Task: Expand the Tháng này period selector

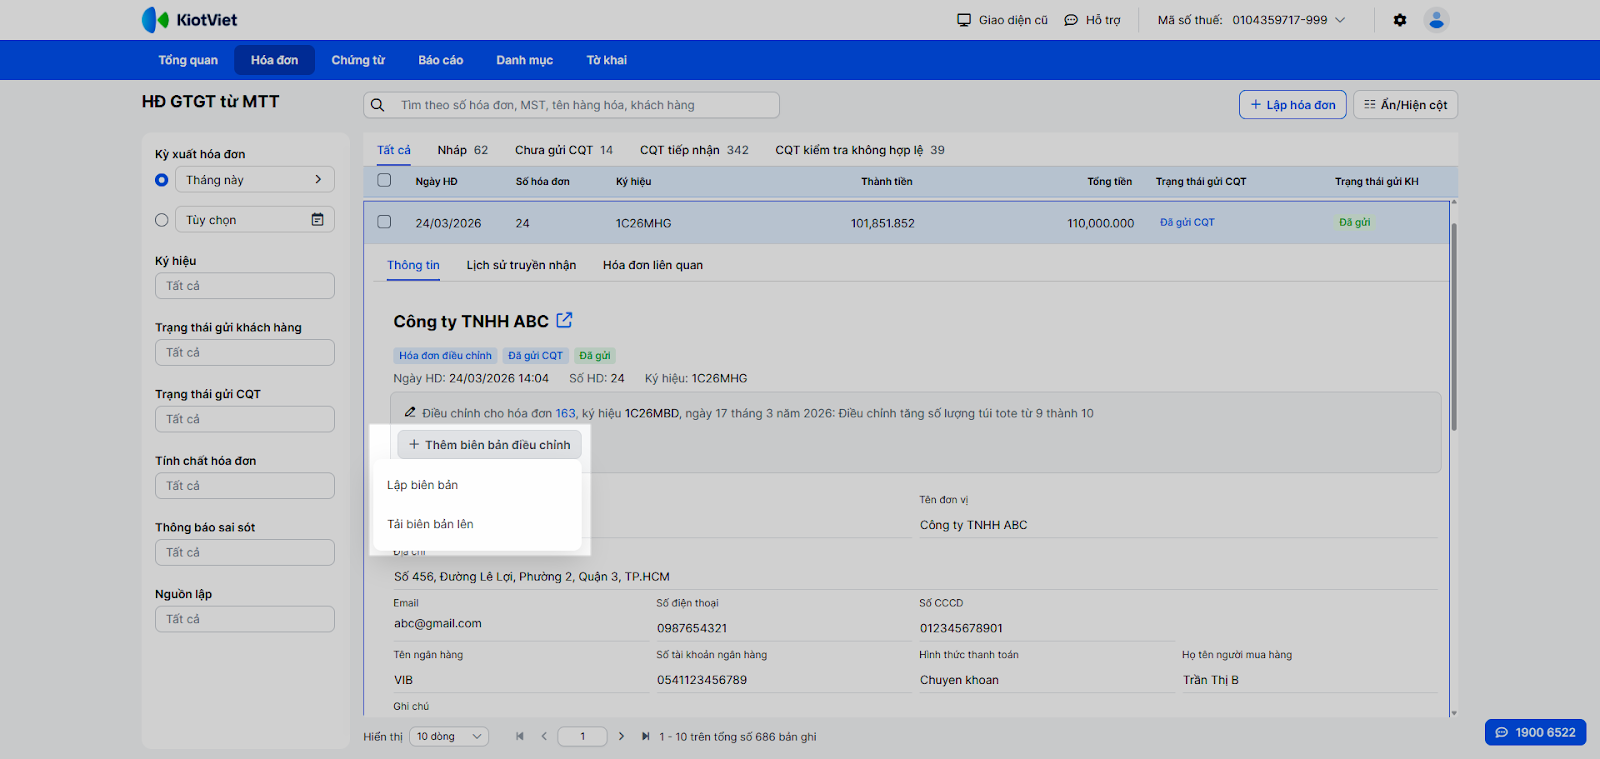Action: (x=255, y=180)
